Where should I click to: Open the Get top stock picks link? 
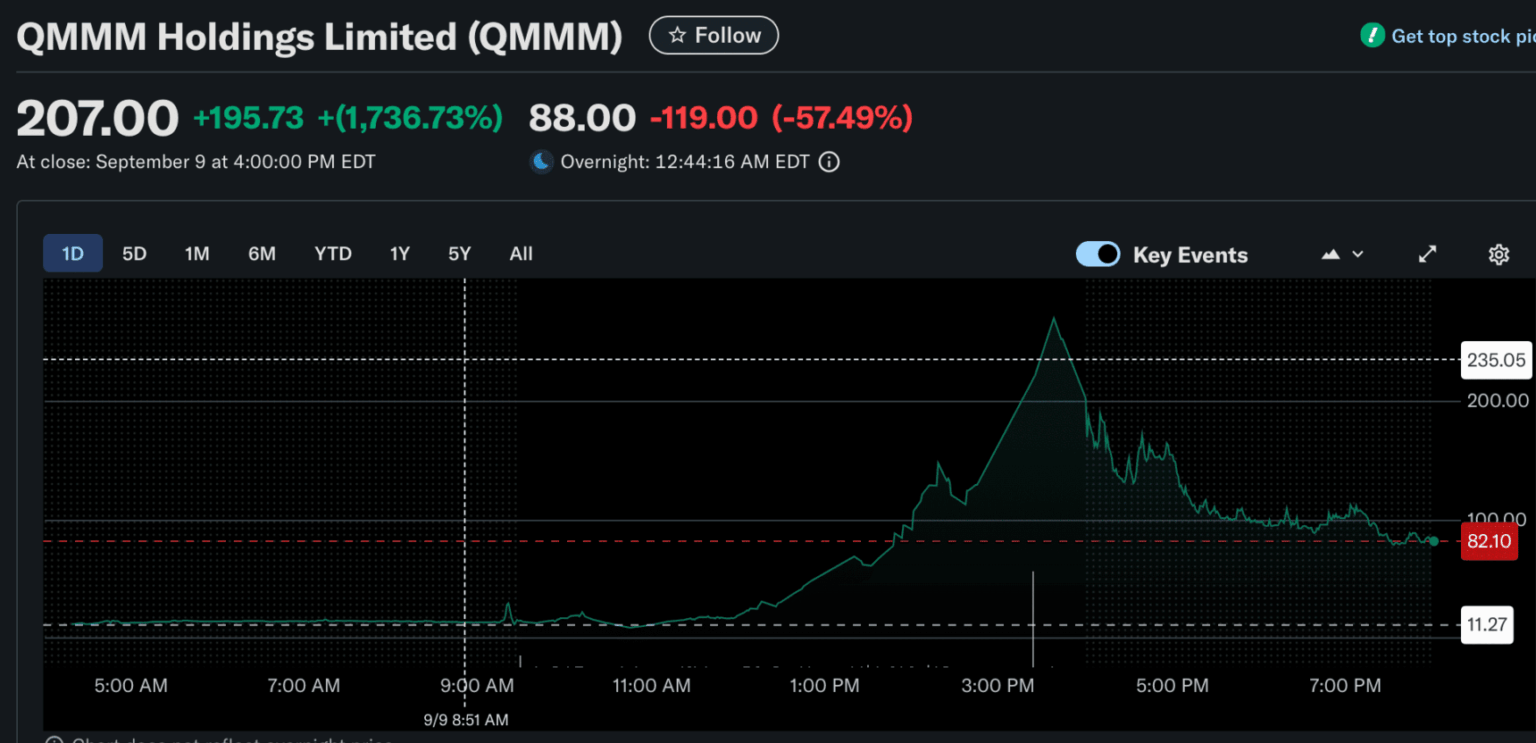pyautogui.click(x=1458, y=35)
